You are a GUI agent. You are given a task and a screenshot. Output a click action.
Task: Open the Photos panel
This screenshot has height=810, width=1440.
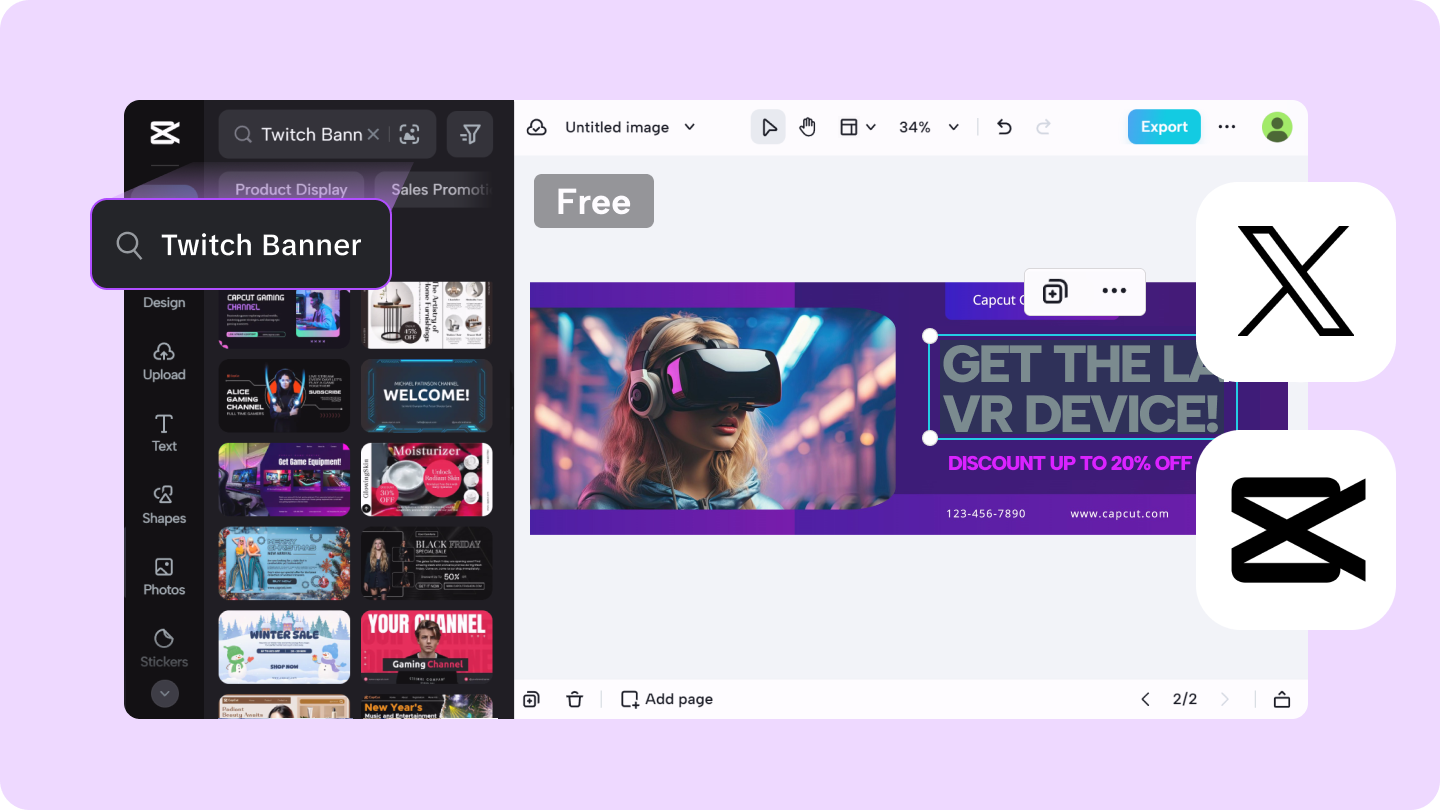163,578
